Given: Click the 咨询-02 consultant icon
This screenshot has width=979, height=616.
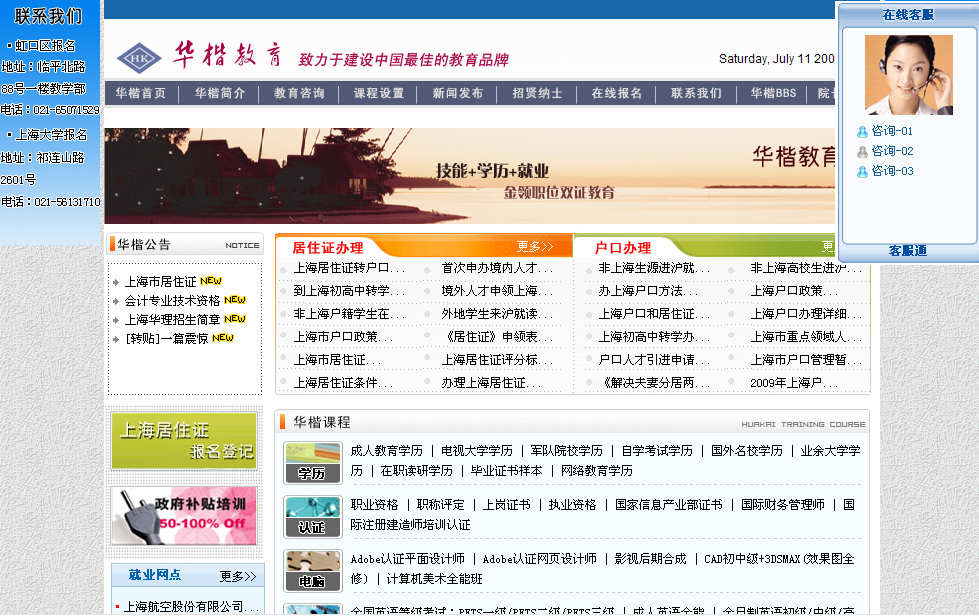Looking at the screenshot, I should tap(862, 152).
